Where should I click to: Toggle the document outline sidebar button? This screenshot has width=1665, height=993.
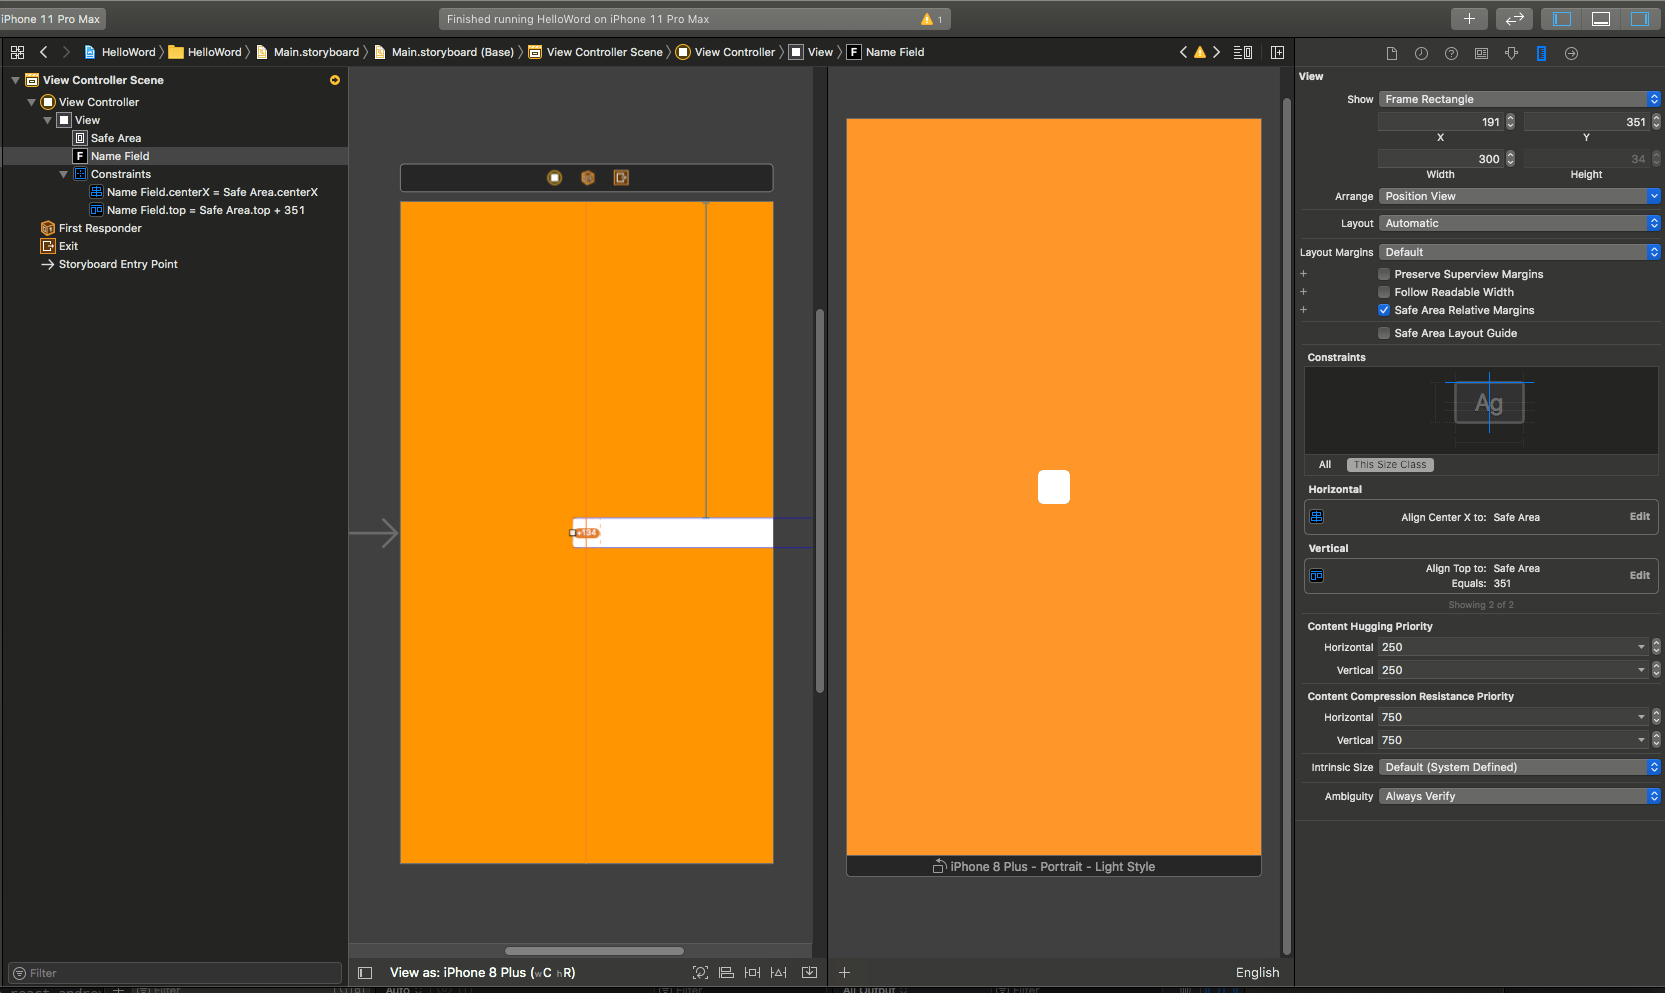[365, 972]
